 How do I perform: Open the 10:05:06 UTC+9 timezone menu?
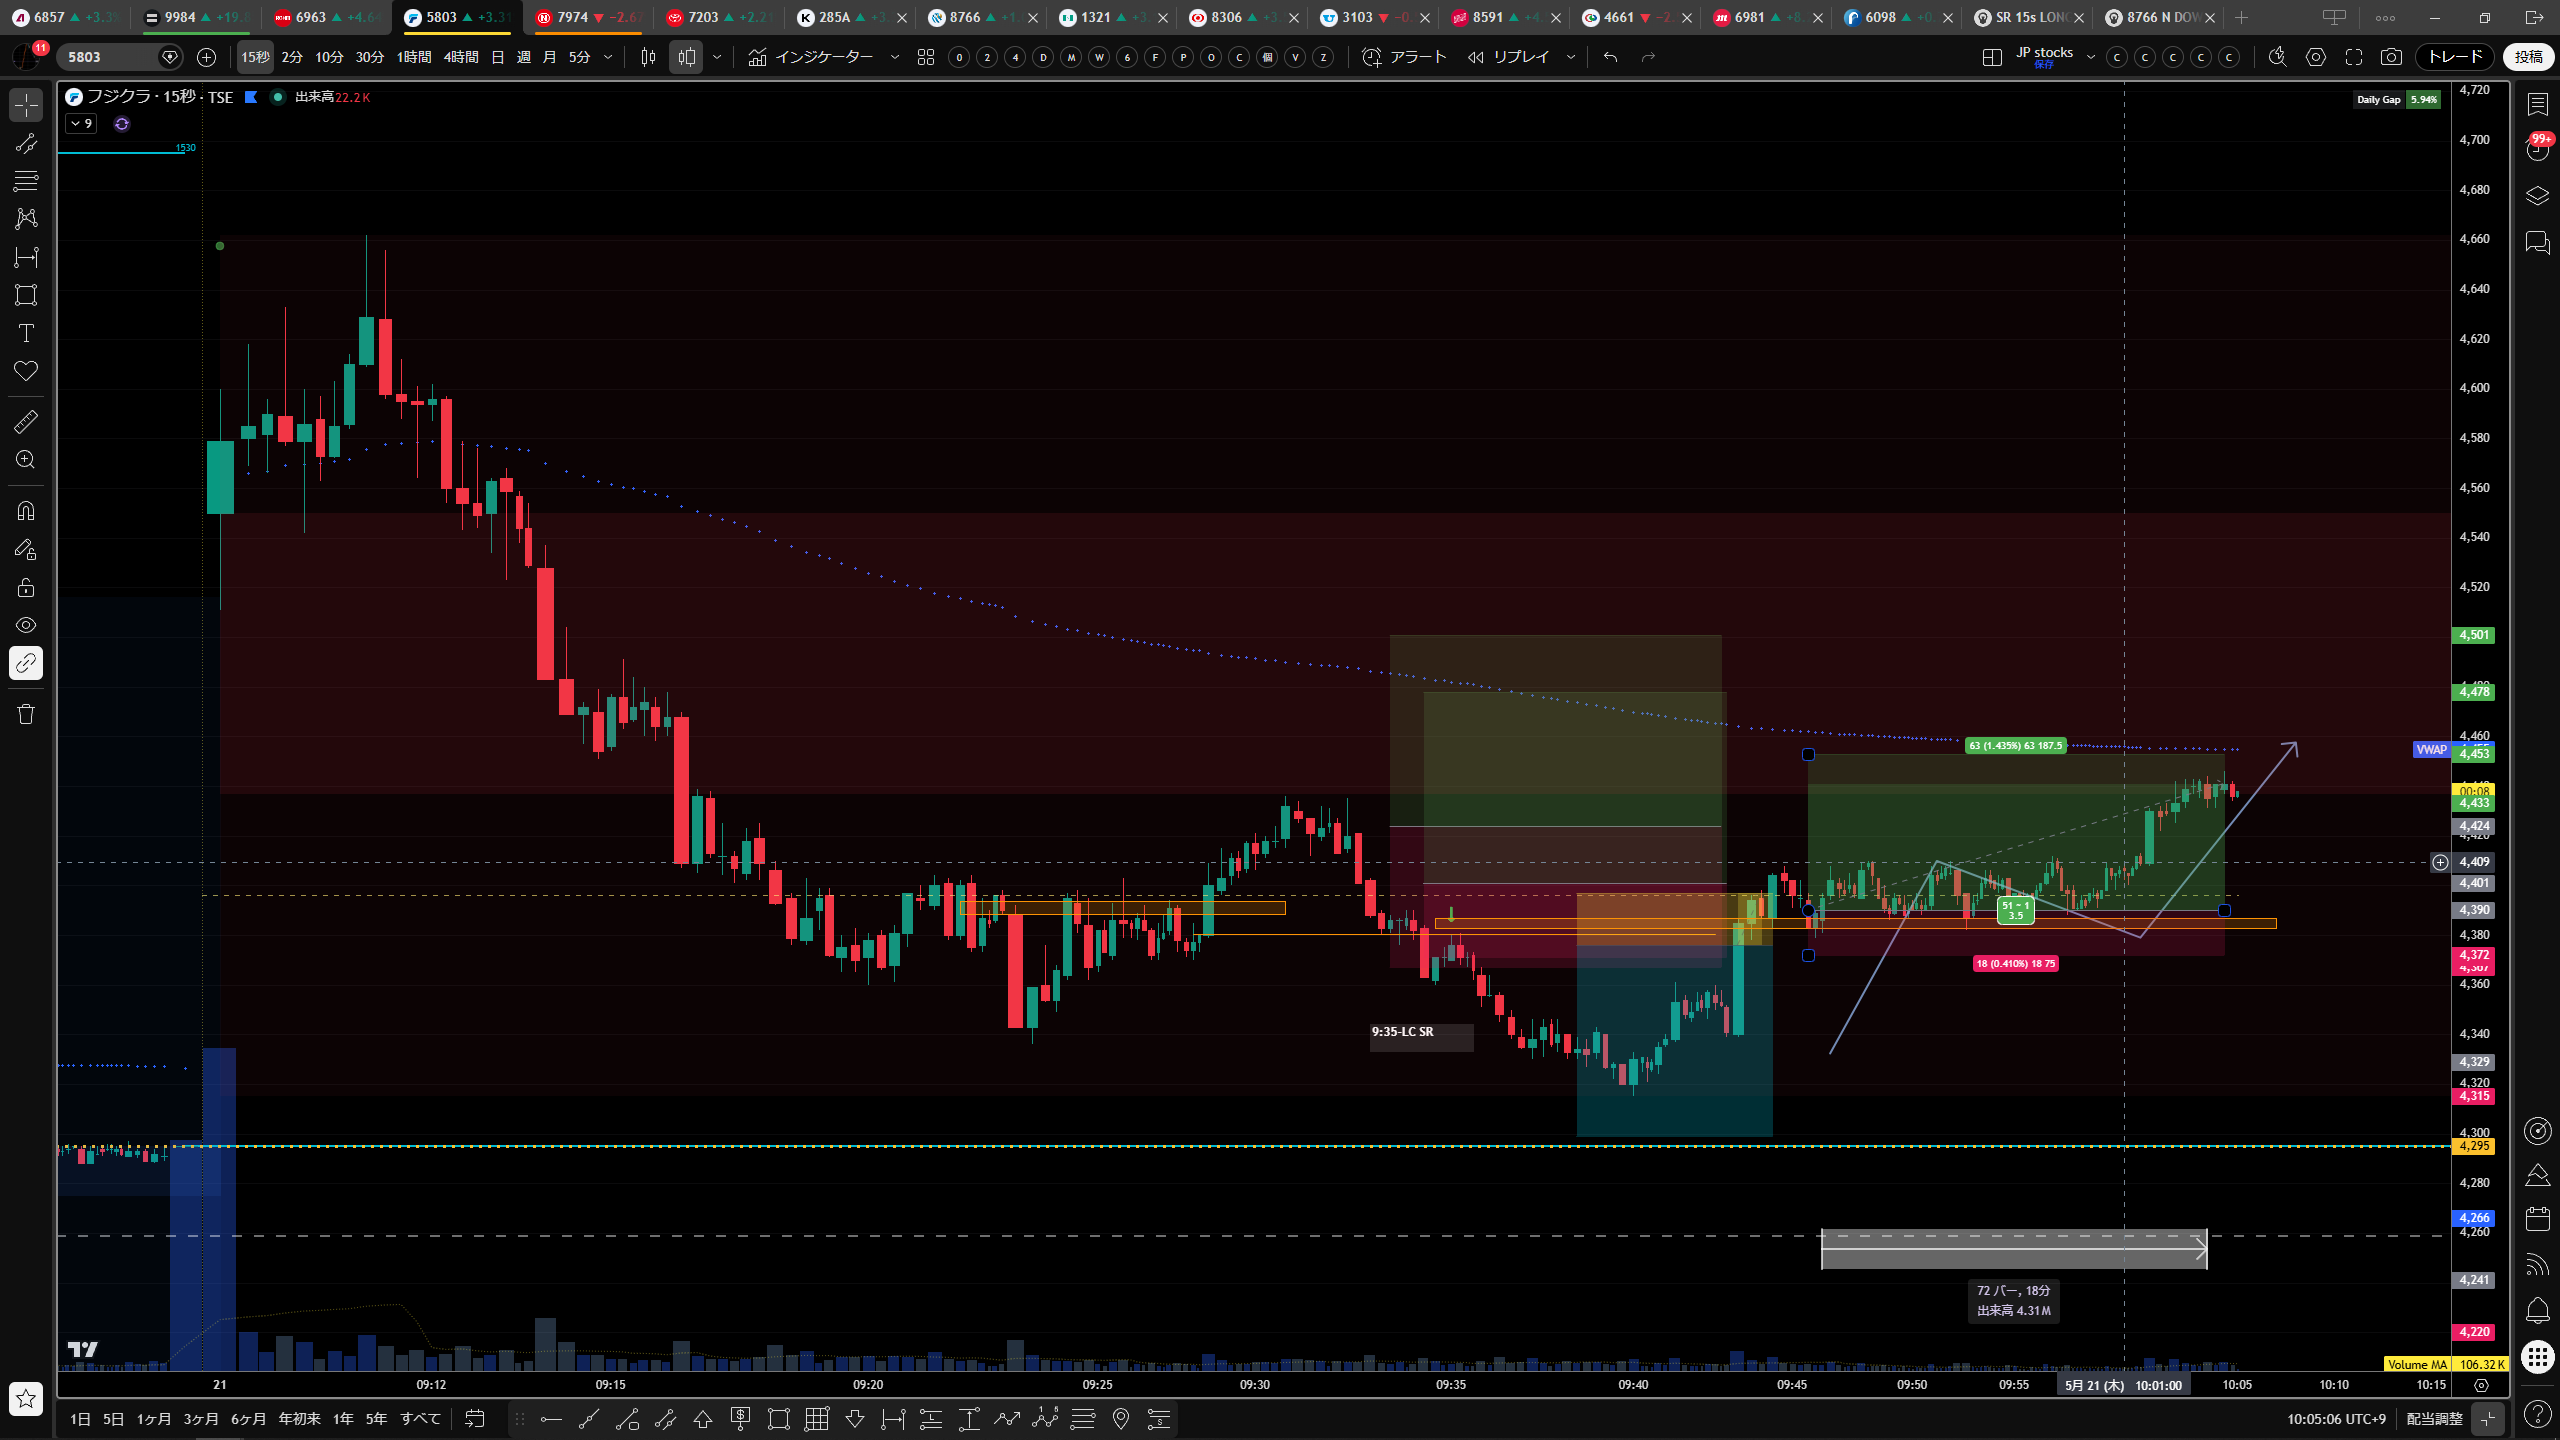[2336, 1419]
